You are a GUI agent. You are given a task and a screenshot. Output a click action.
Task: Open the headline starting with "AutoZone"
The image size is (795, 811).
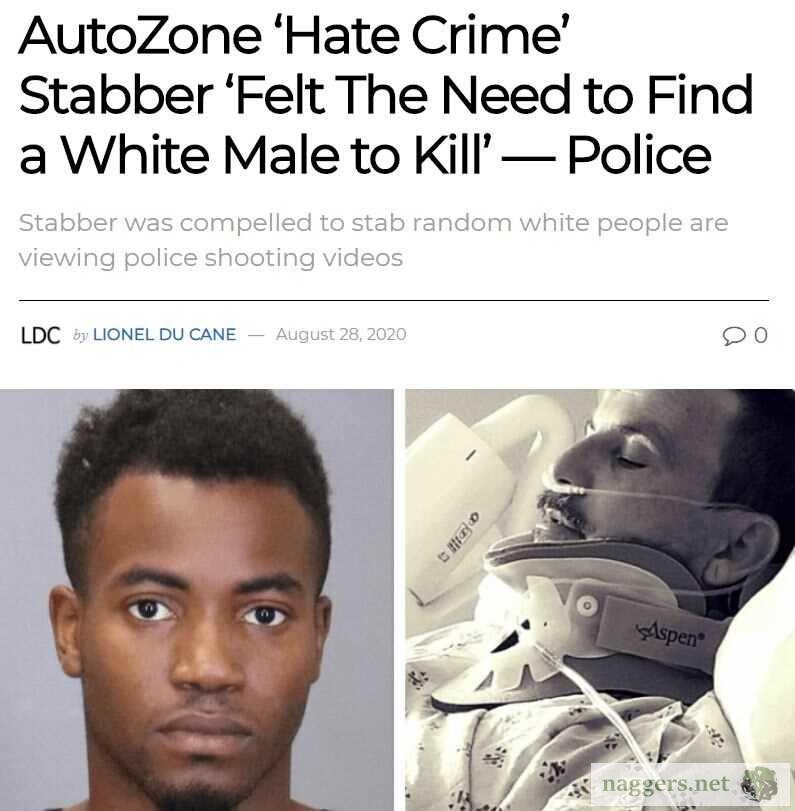point(385,95)
